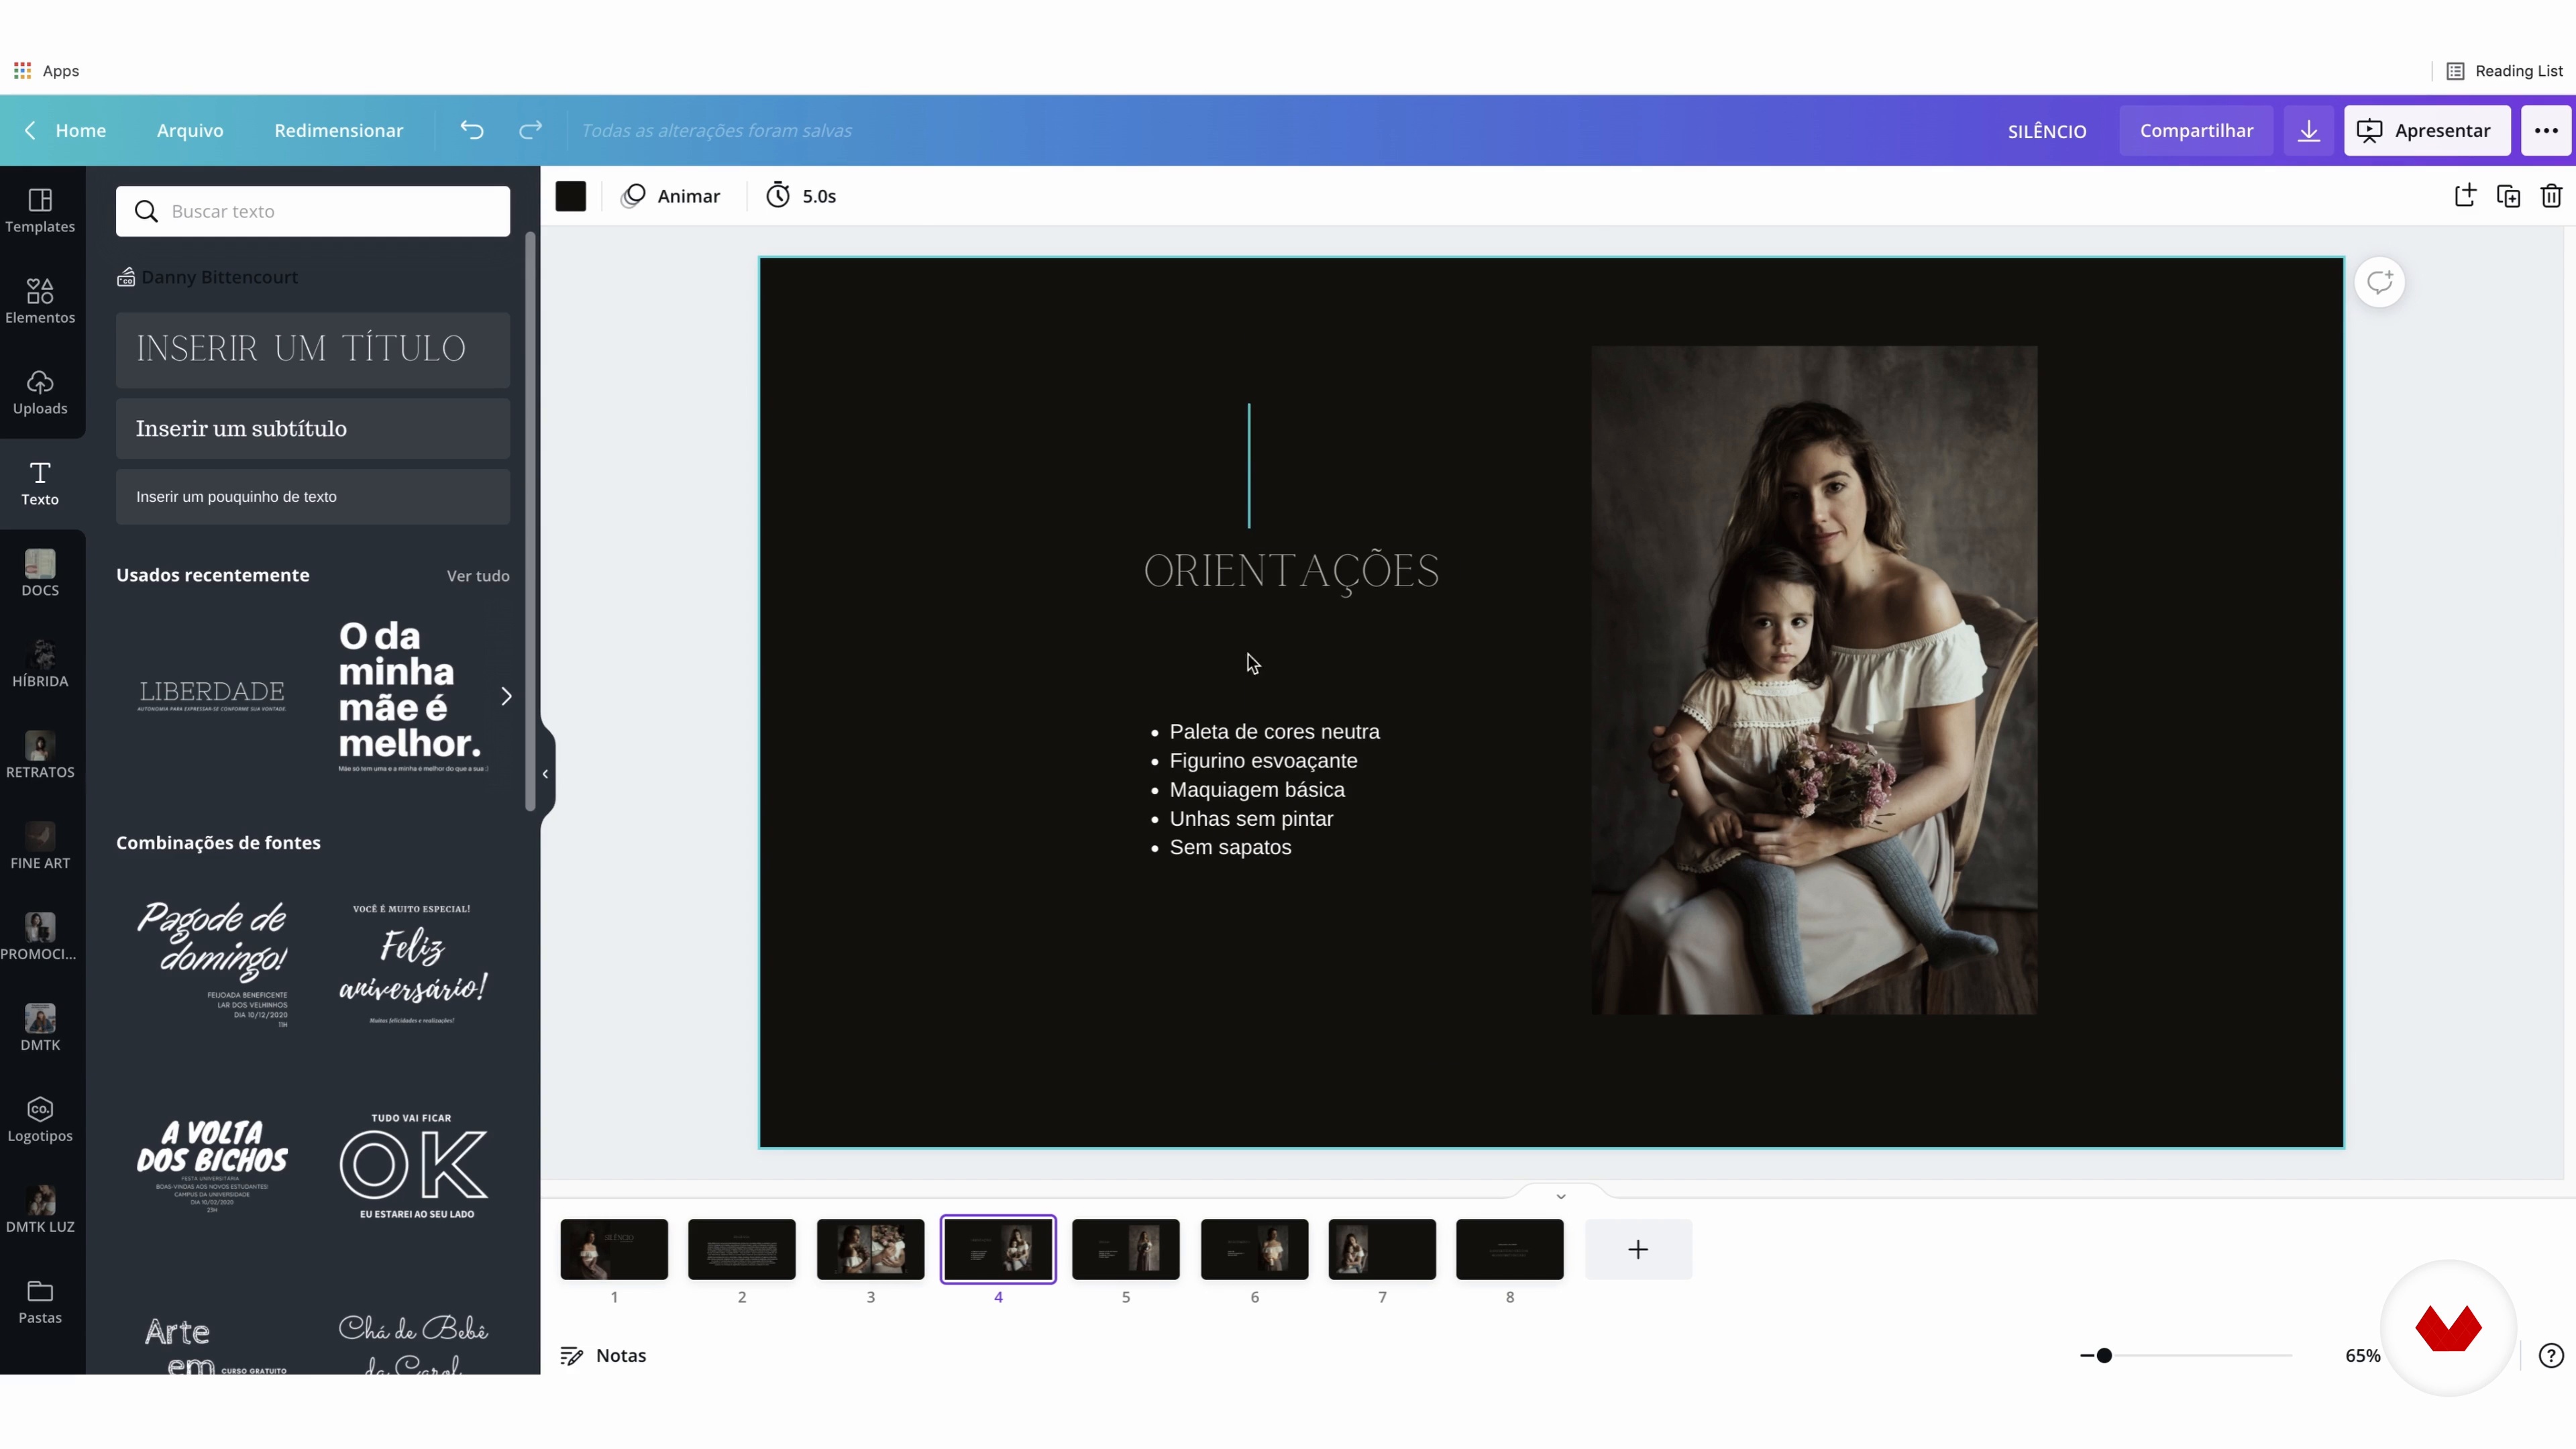
Task: Select page 8 thumbnail
Action: (1510, 1249)
